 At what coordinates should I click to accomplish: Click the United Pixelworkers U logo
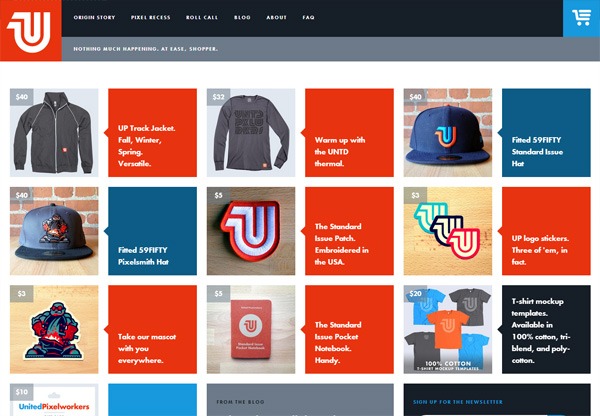(31, 31)
